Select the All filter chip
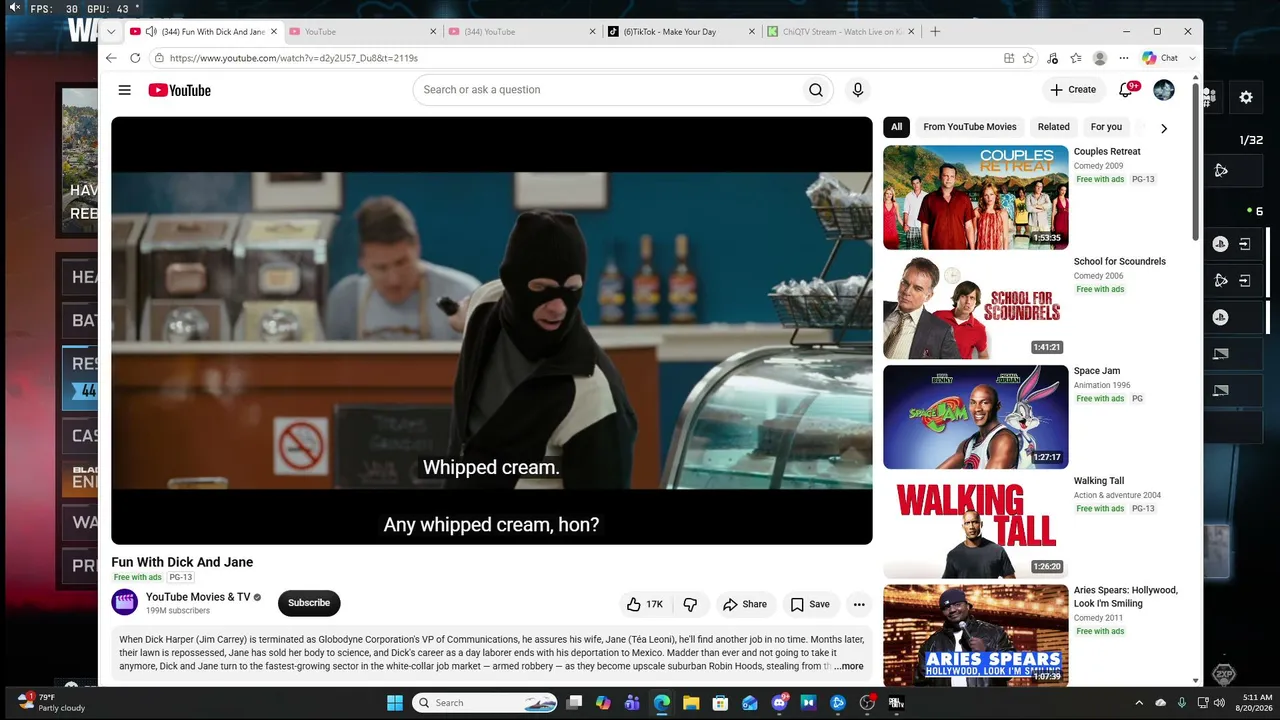The width and height of the screenshot is (1280, 720). (896, 127)
